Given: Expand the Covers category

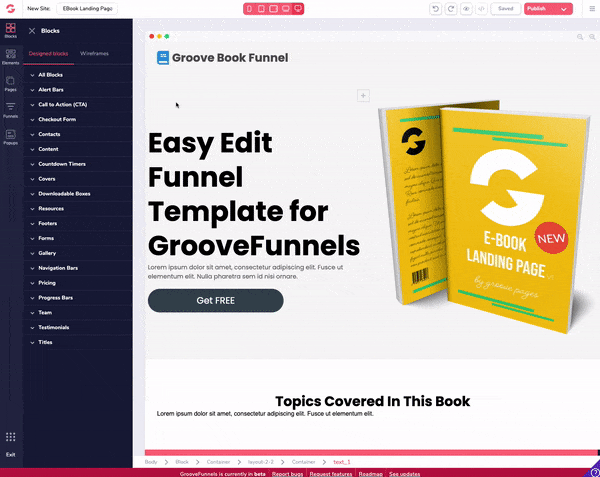Looking at the screenshot, I should click(78, 179).
